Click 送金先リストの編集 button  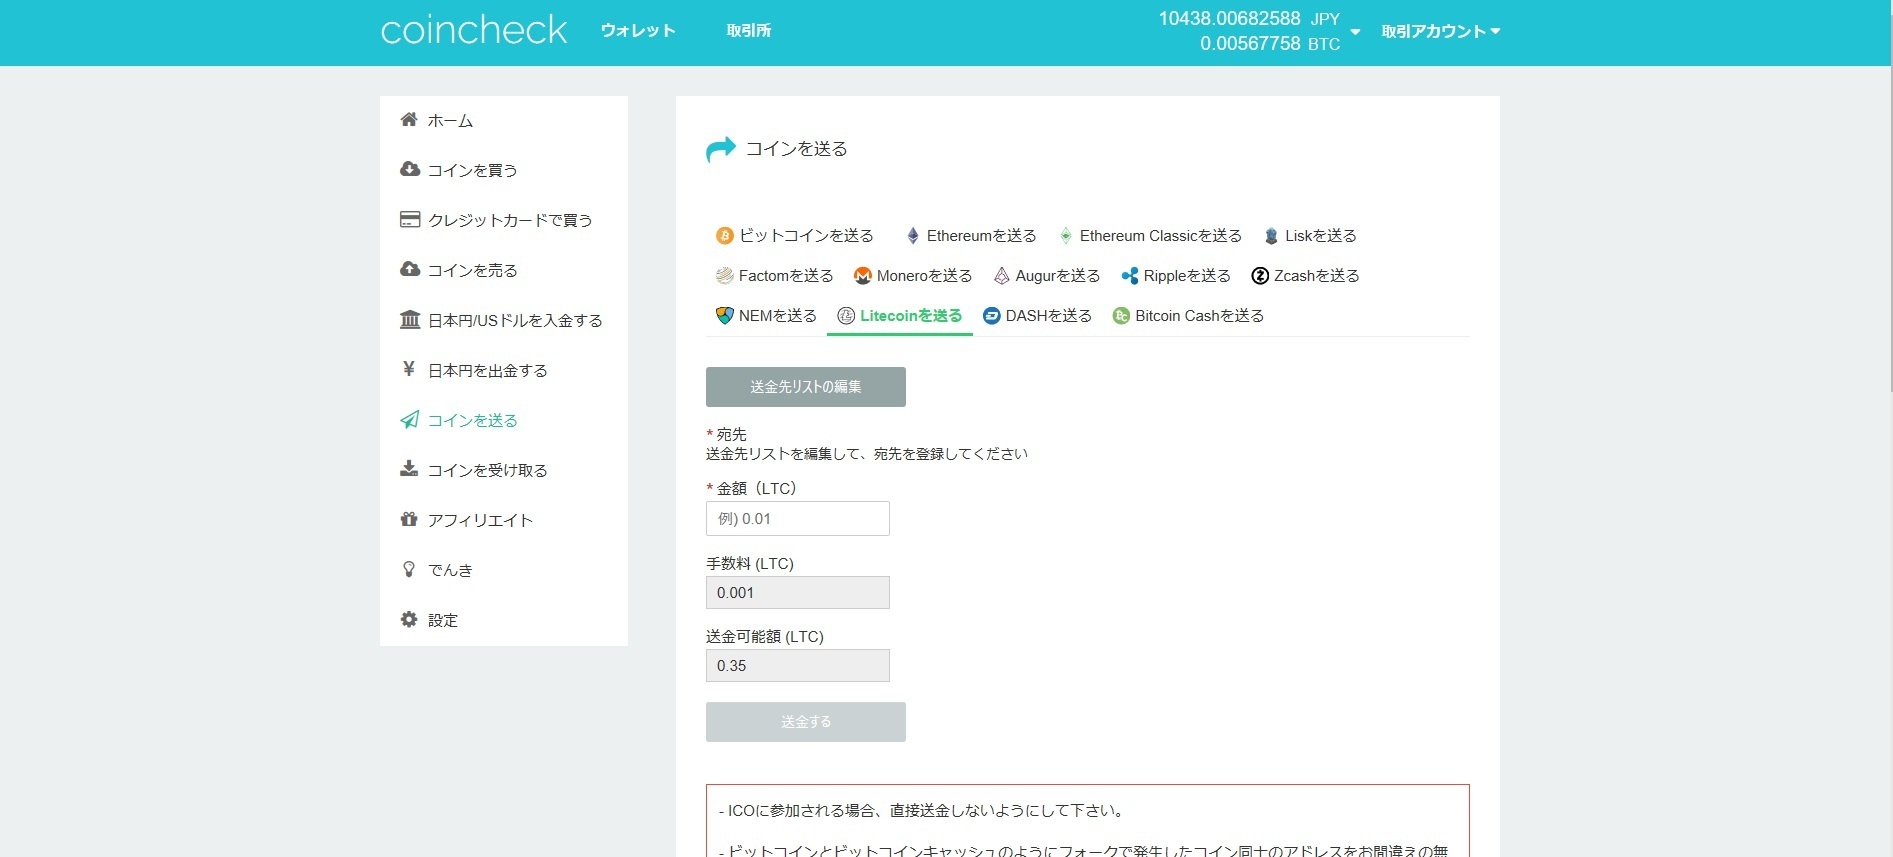tap(806, 387)
